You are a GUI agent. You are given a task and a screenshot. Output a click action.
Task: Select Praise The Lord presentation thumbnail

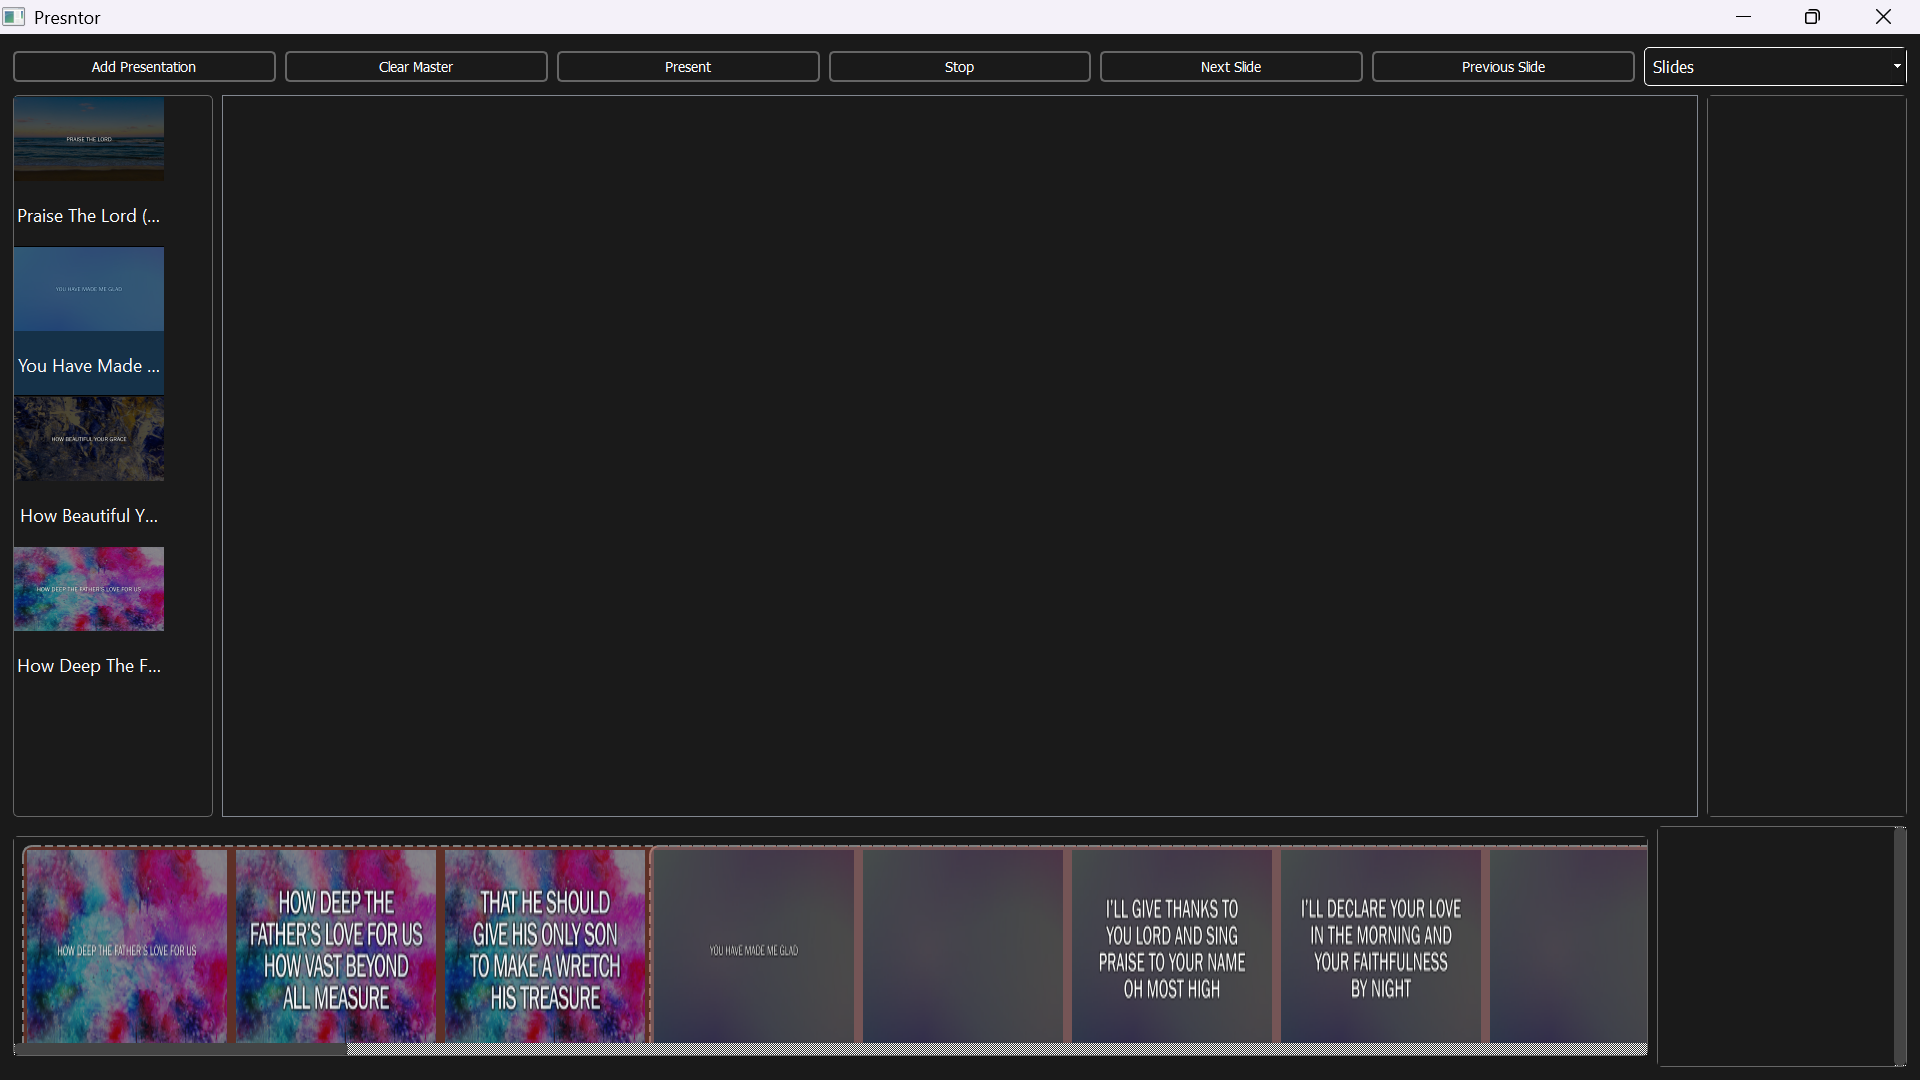89,140
